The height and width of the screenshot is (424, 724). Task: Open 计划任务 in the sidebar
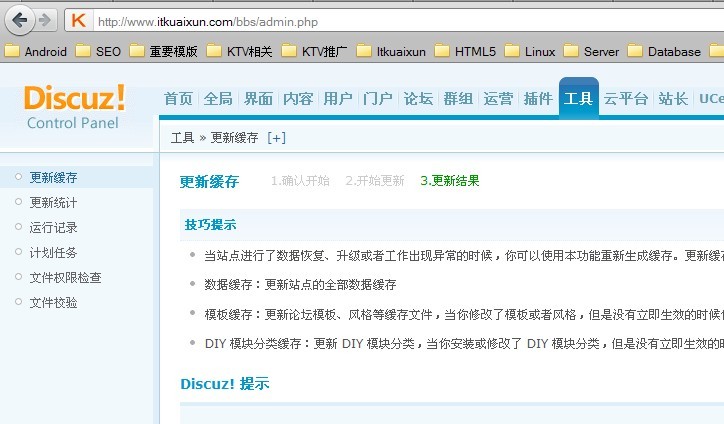[x=54, y=253]
